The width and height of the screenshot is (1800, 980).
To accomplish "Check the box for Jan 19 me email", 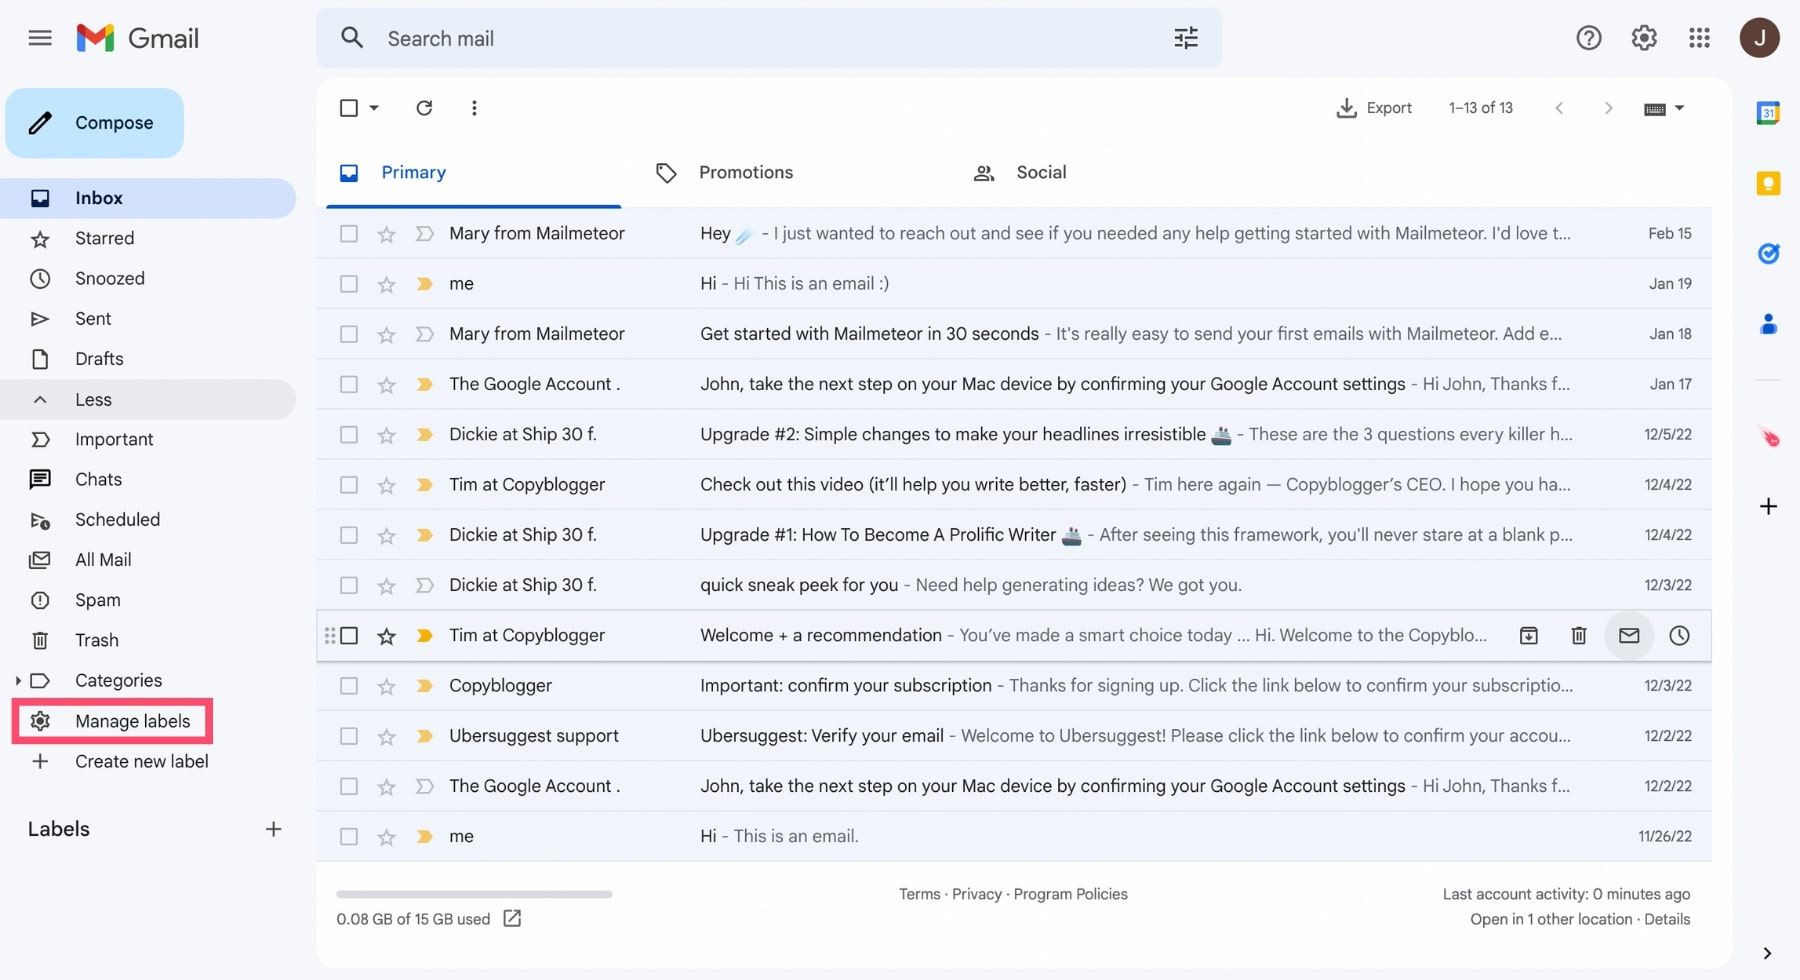I will 349,284.
